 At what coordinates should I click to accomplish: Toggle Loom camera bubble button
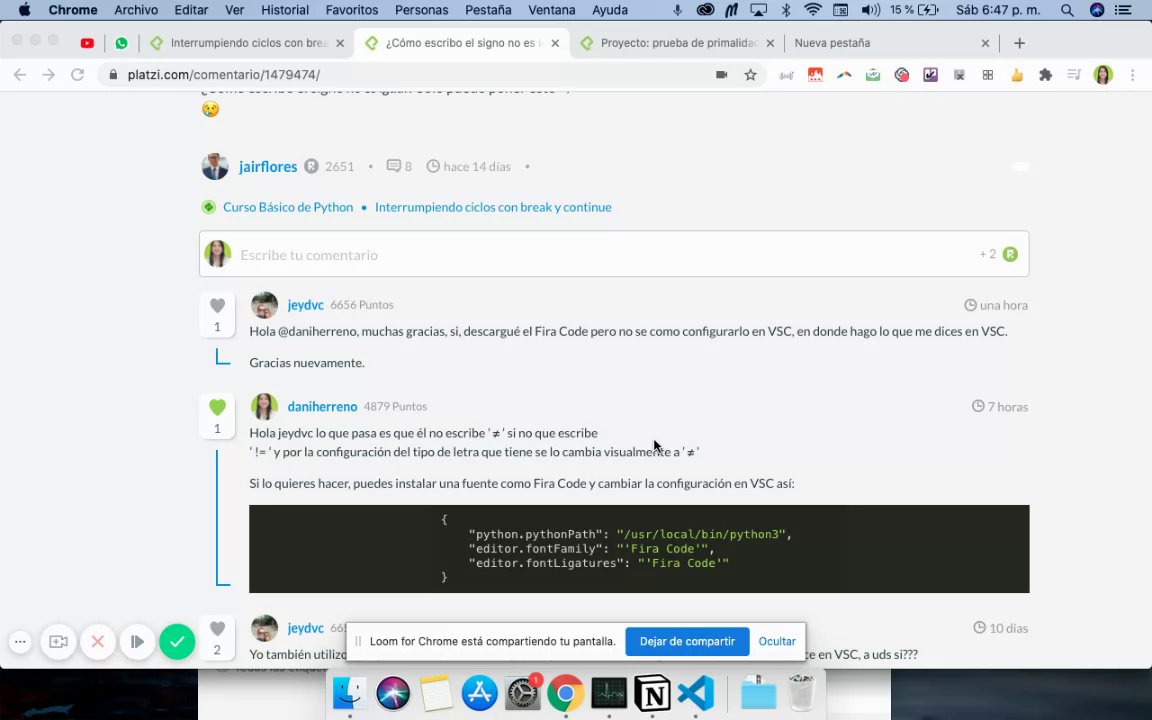58,642
